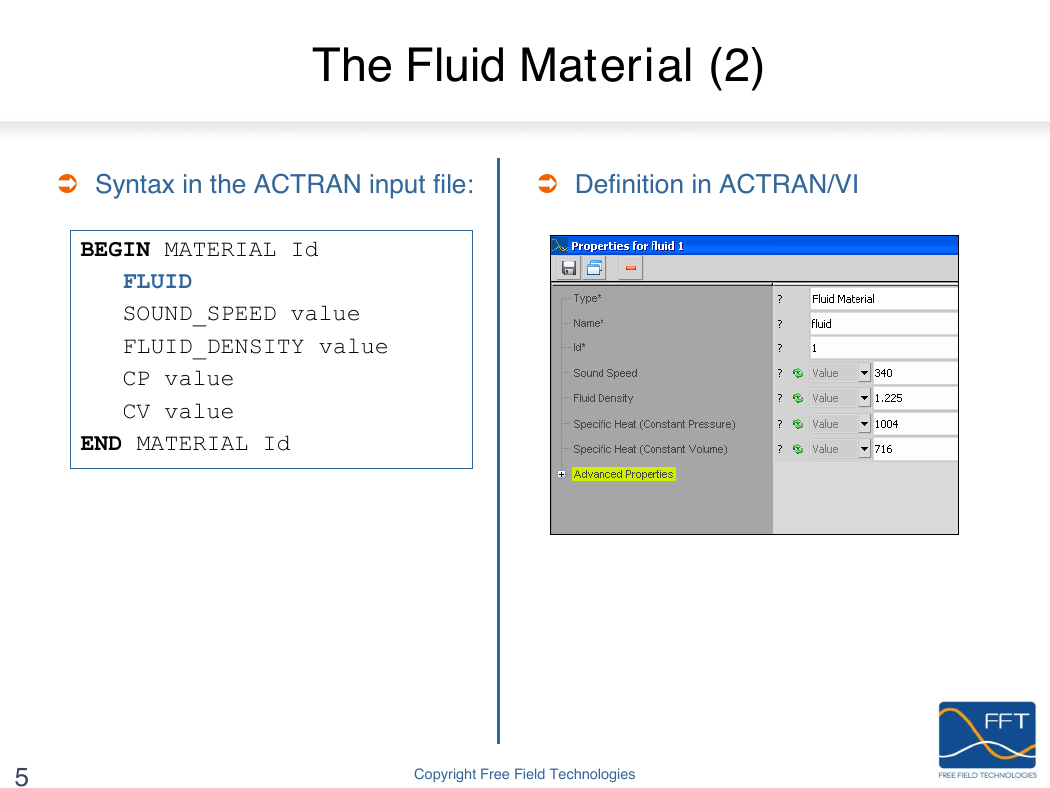Screen dimensions: 1050x788
Task: Open the Sound Speed Value dropdown
Action: 864,373
